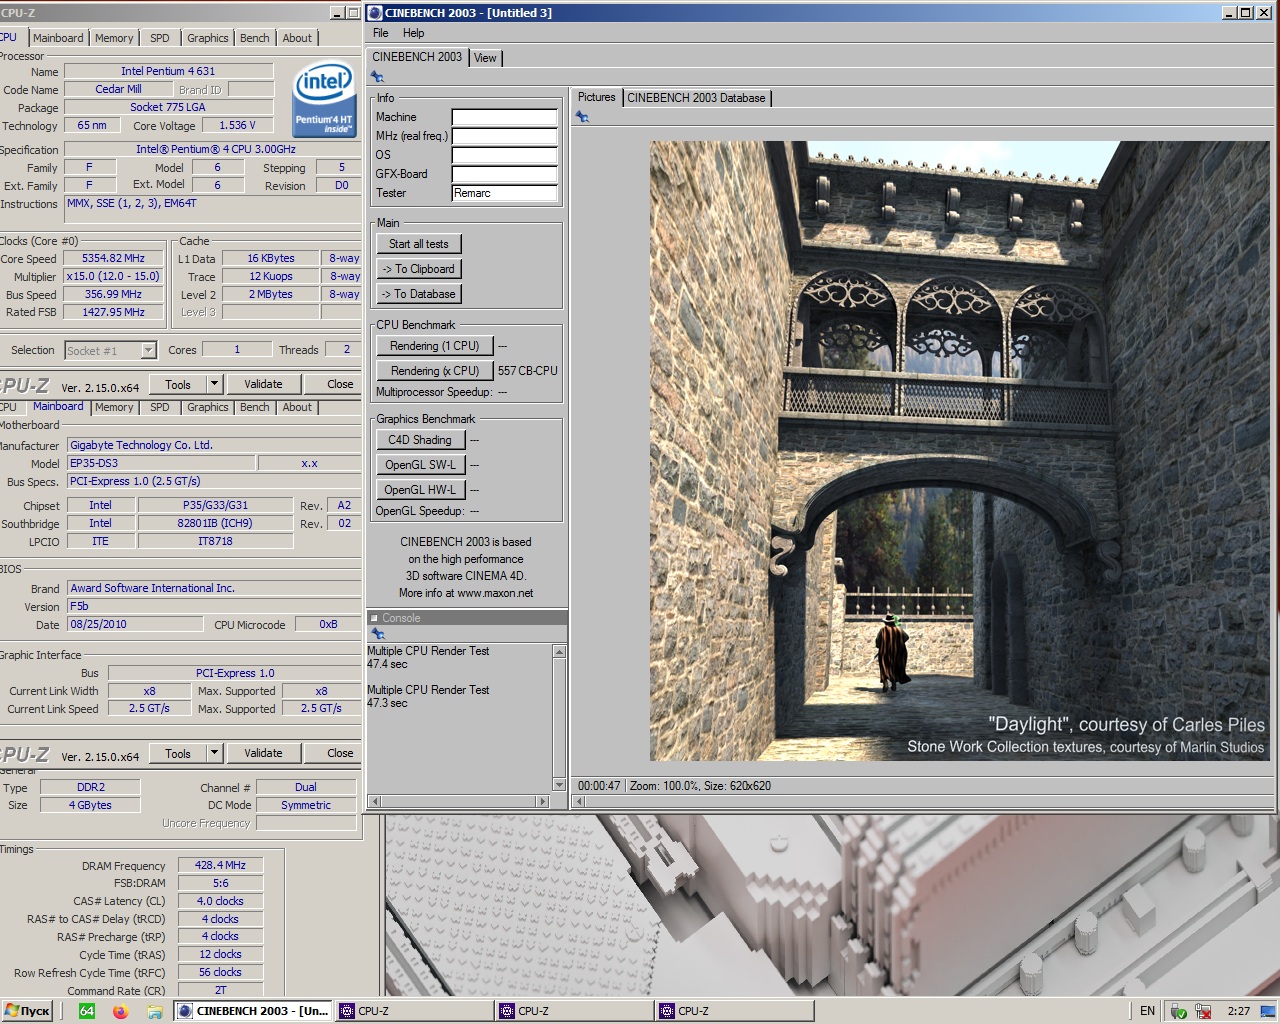Click the Console horizontal scroll left arrow
The height and width of the screenshot is (1024, 1280).
[x=375, y=801]
